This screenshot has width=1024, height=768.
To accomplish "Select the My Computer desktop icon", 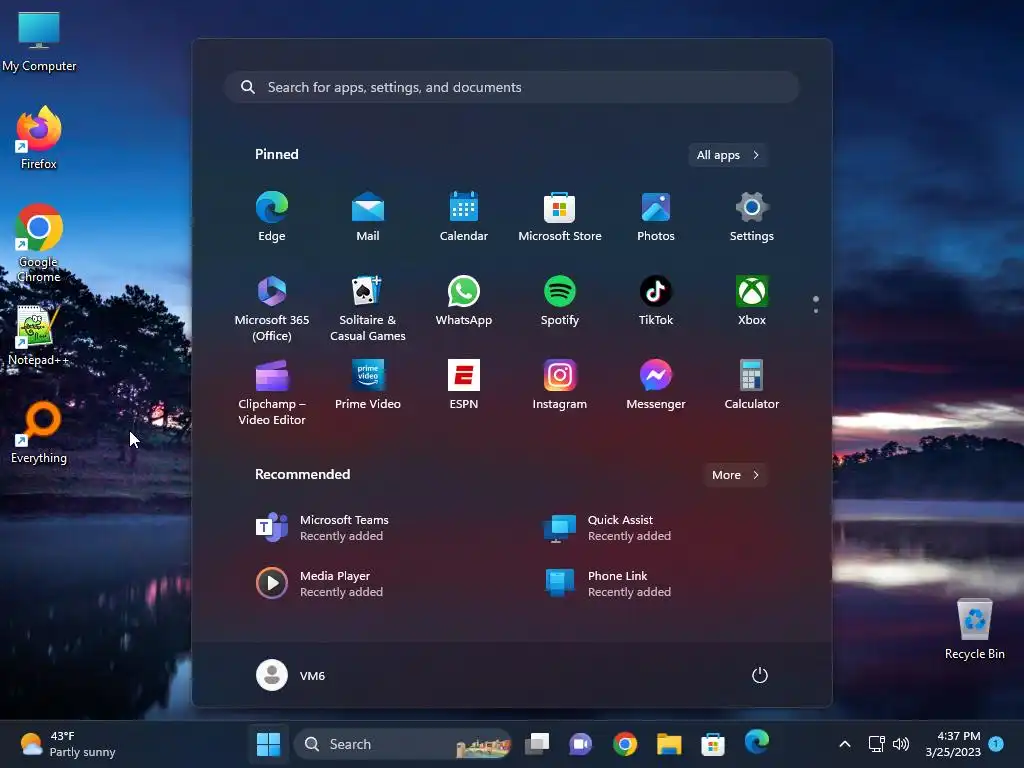I will tap(39, 41).
